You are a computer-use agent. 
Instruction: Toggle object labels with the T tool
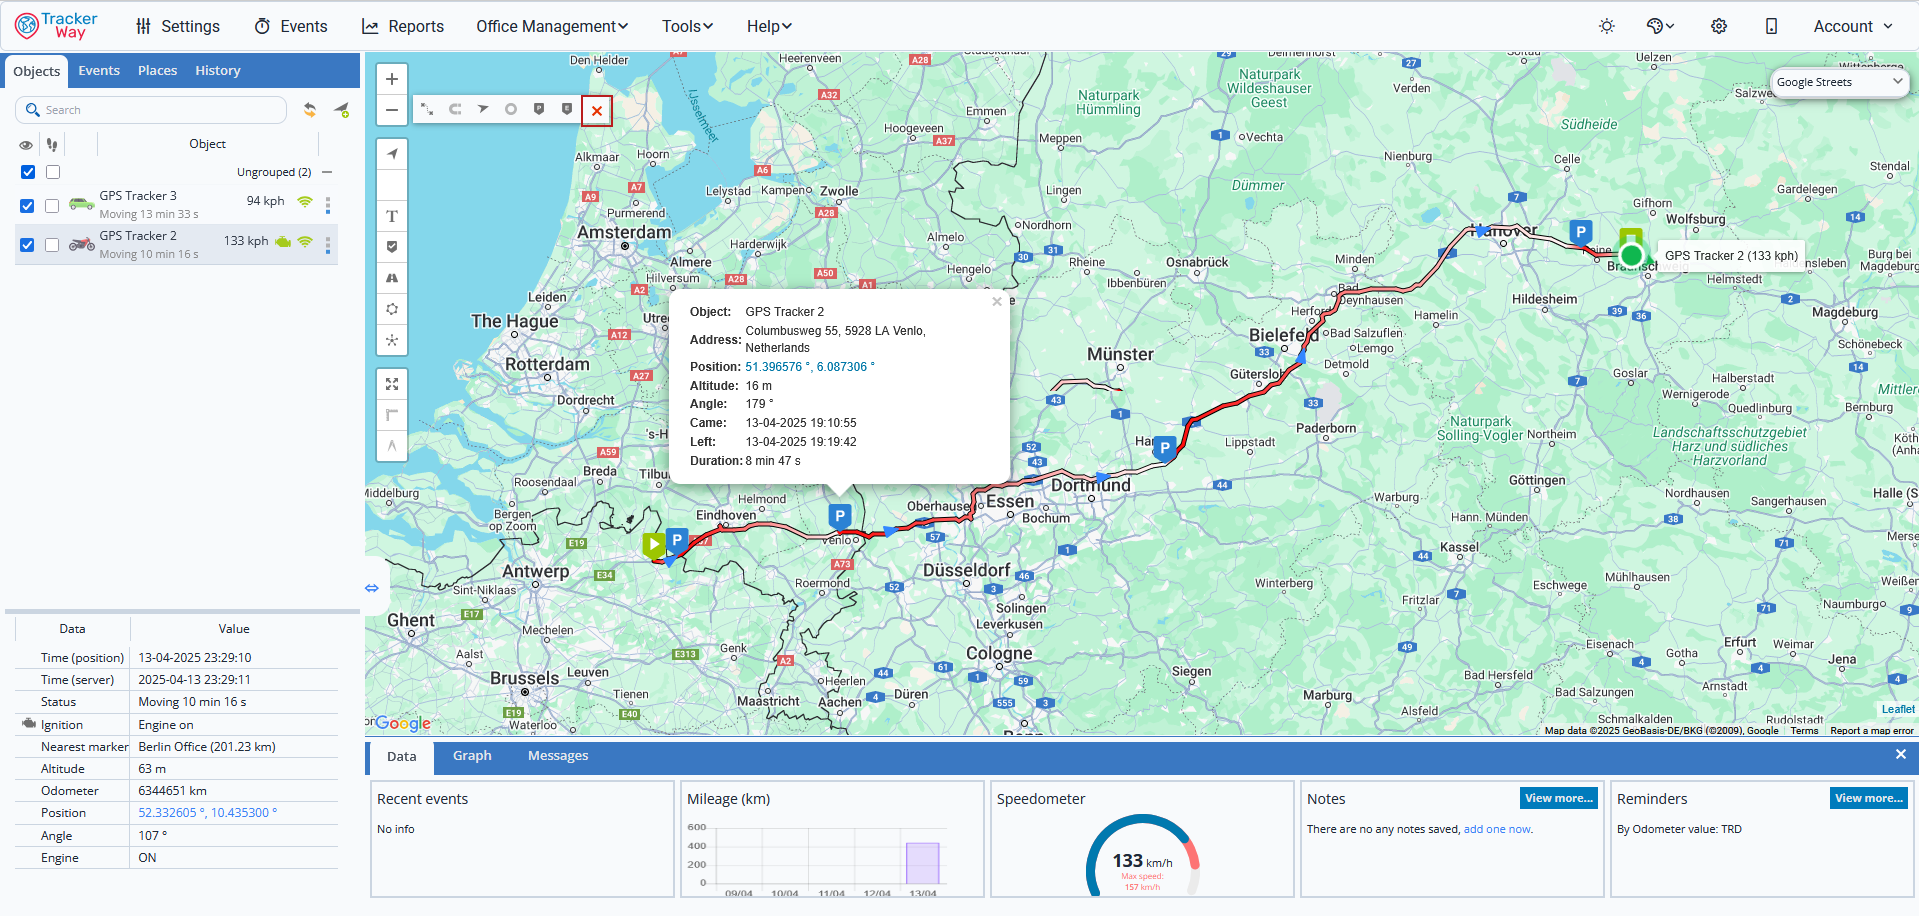point(392,216)
